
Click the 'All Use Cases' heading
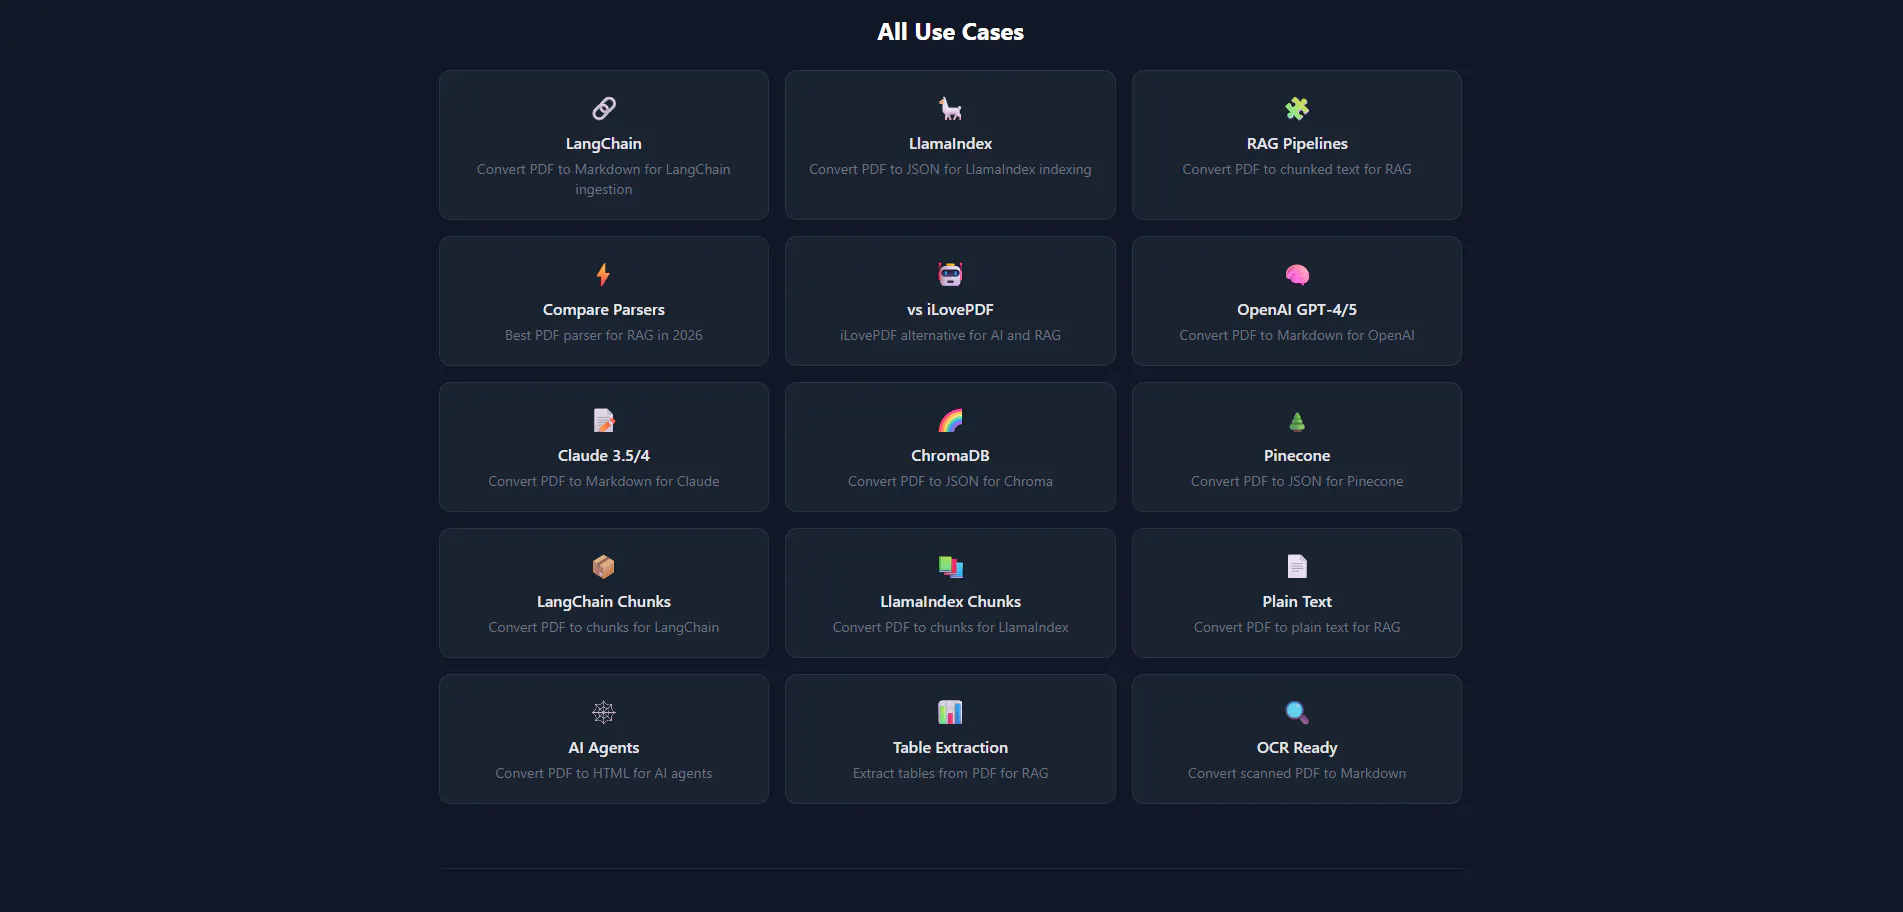[950, 32]
